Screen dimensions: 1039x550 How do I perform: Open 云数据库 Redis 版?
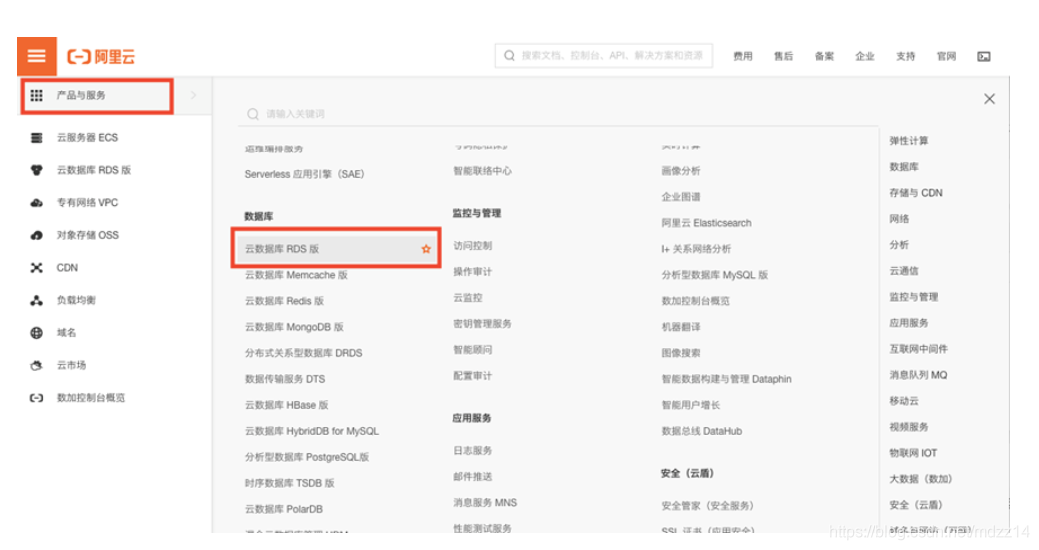(x=284, y=301)
